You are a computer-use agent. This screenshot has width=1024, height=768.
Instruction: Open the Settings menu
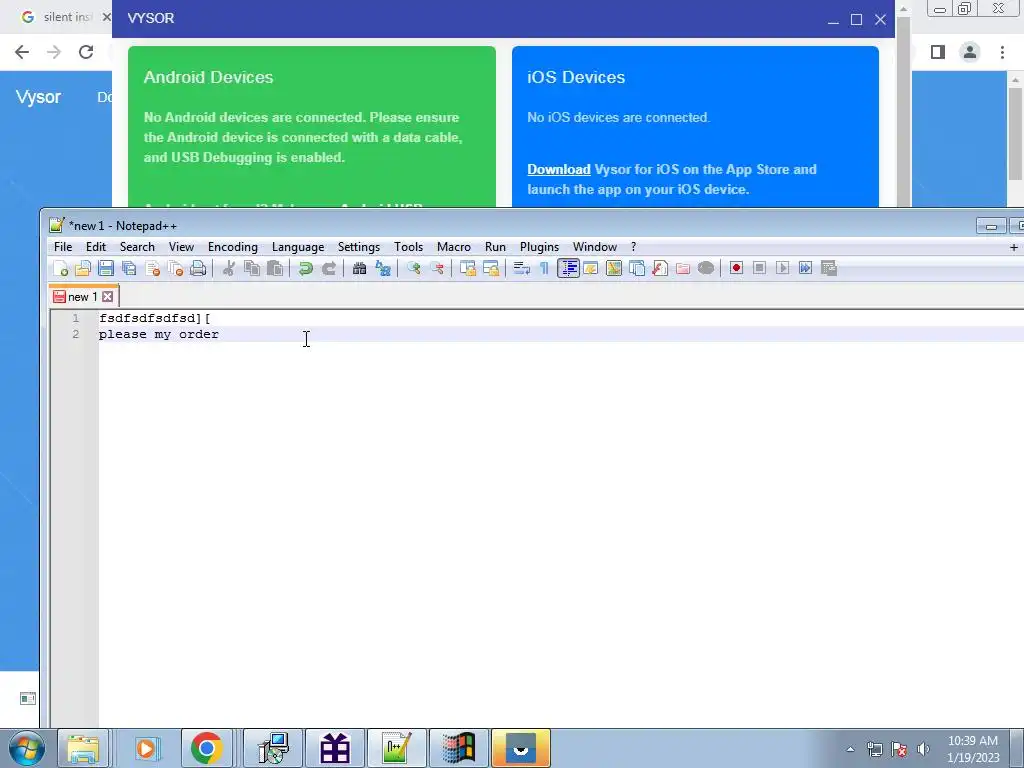tap(359, 247)
